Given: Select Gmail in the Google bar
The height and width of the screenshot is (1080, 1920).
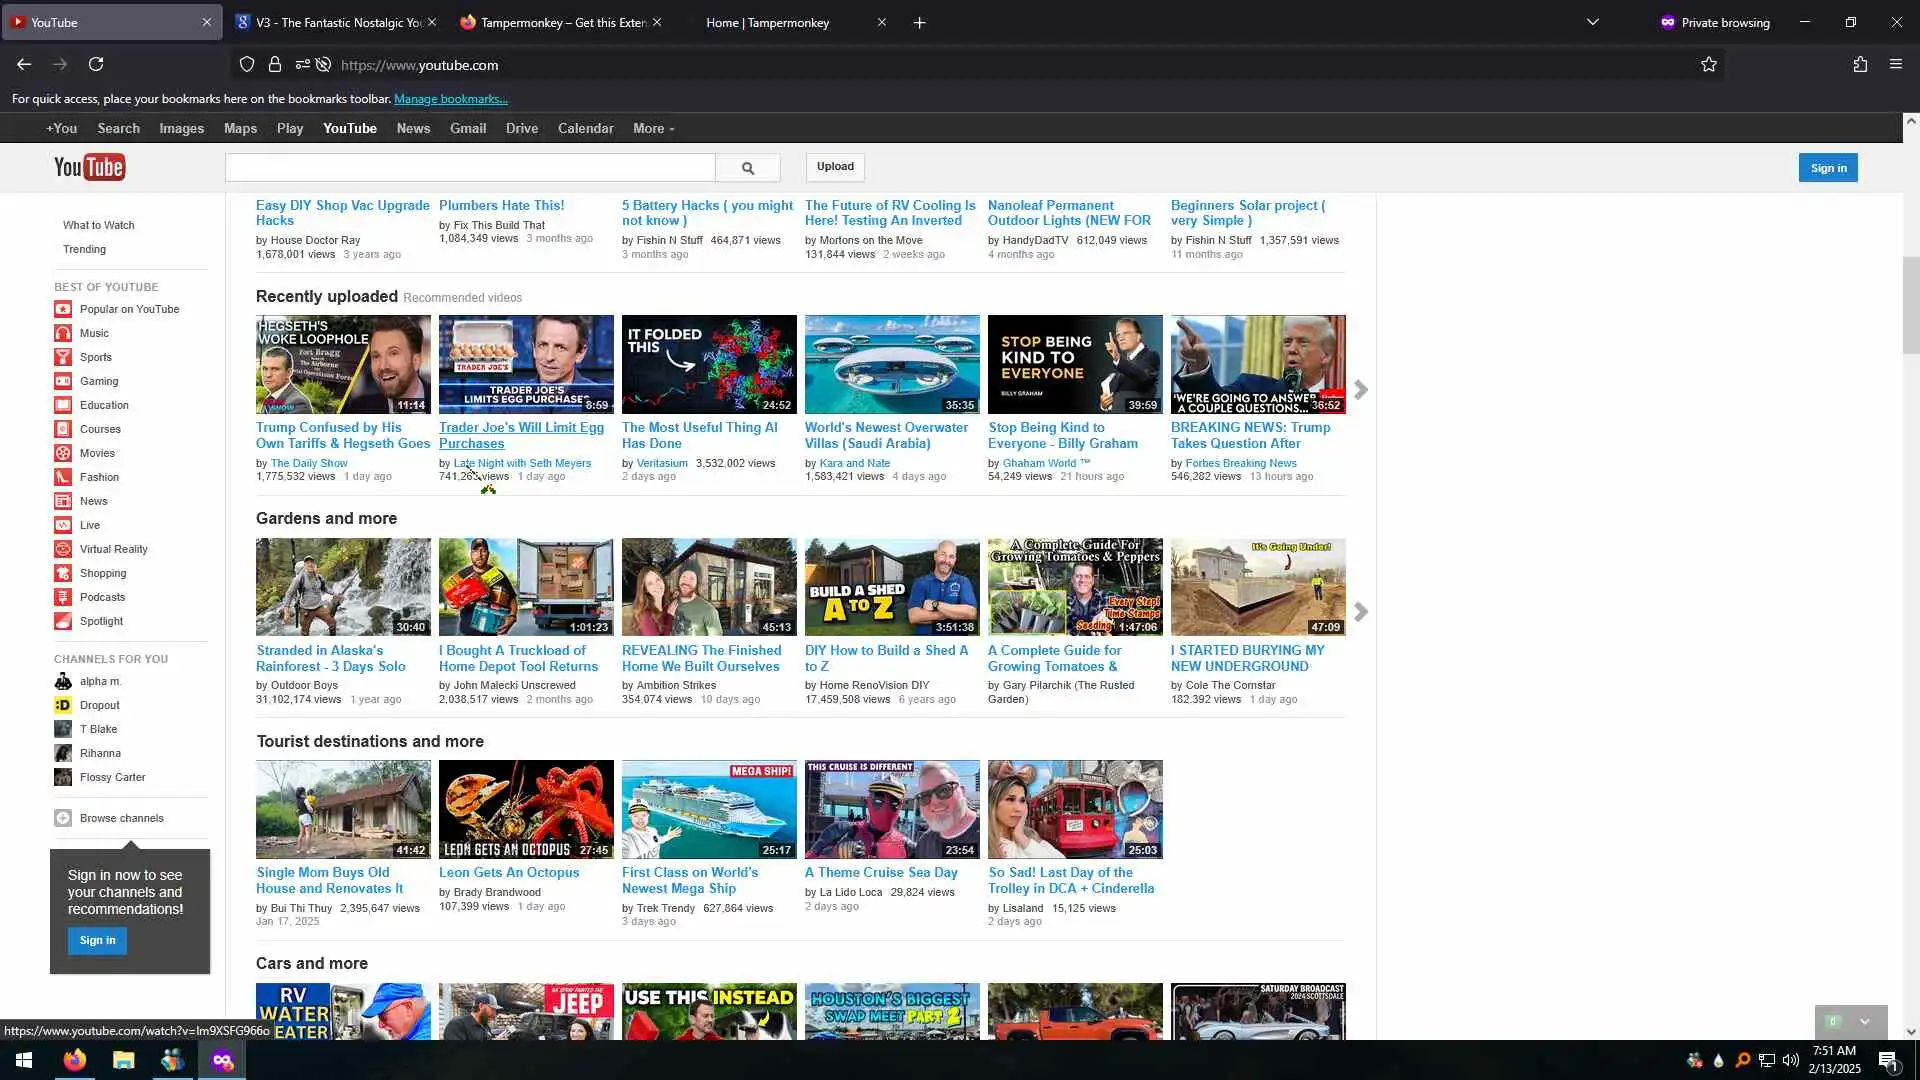Looking at the screenshot, I should (467, 129).
